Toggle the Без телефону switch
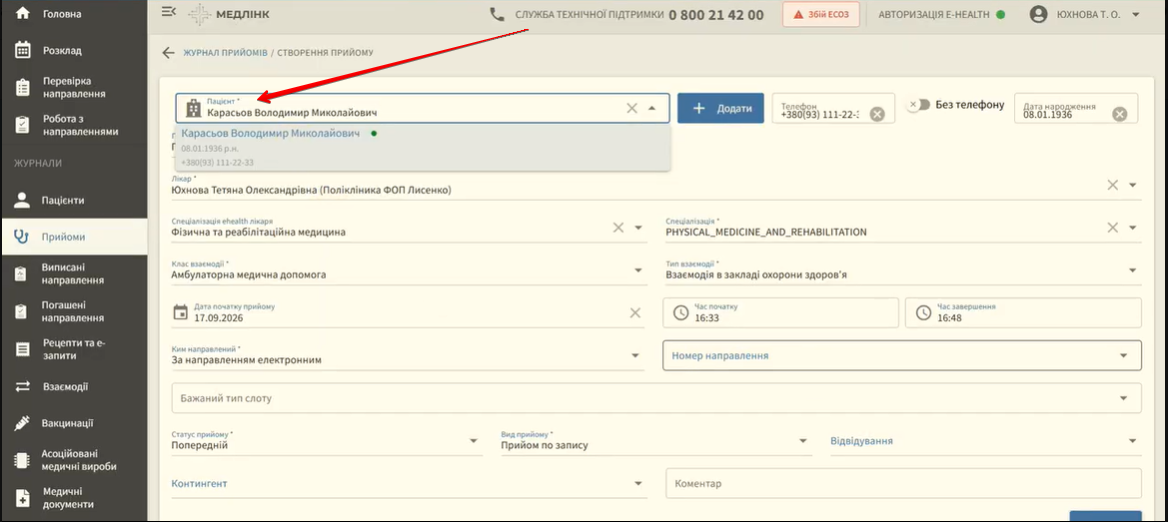 point(918,105)
